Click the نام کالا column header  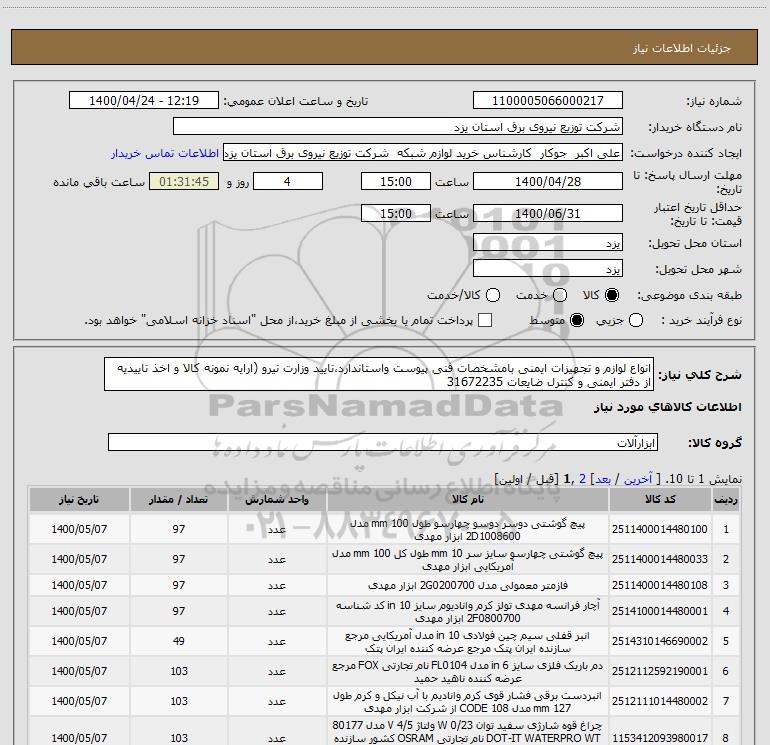click(468, 499)
